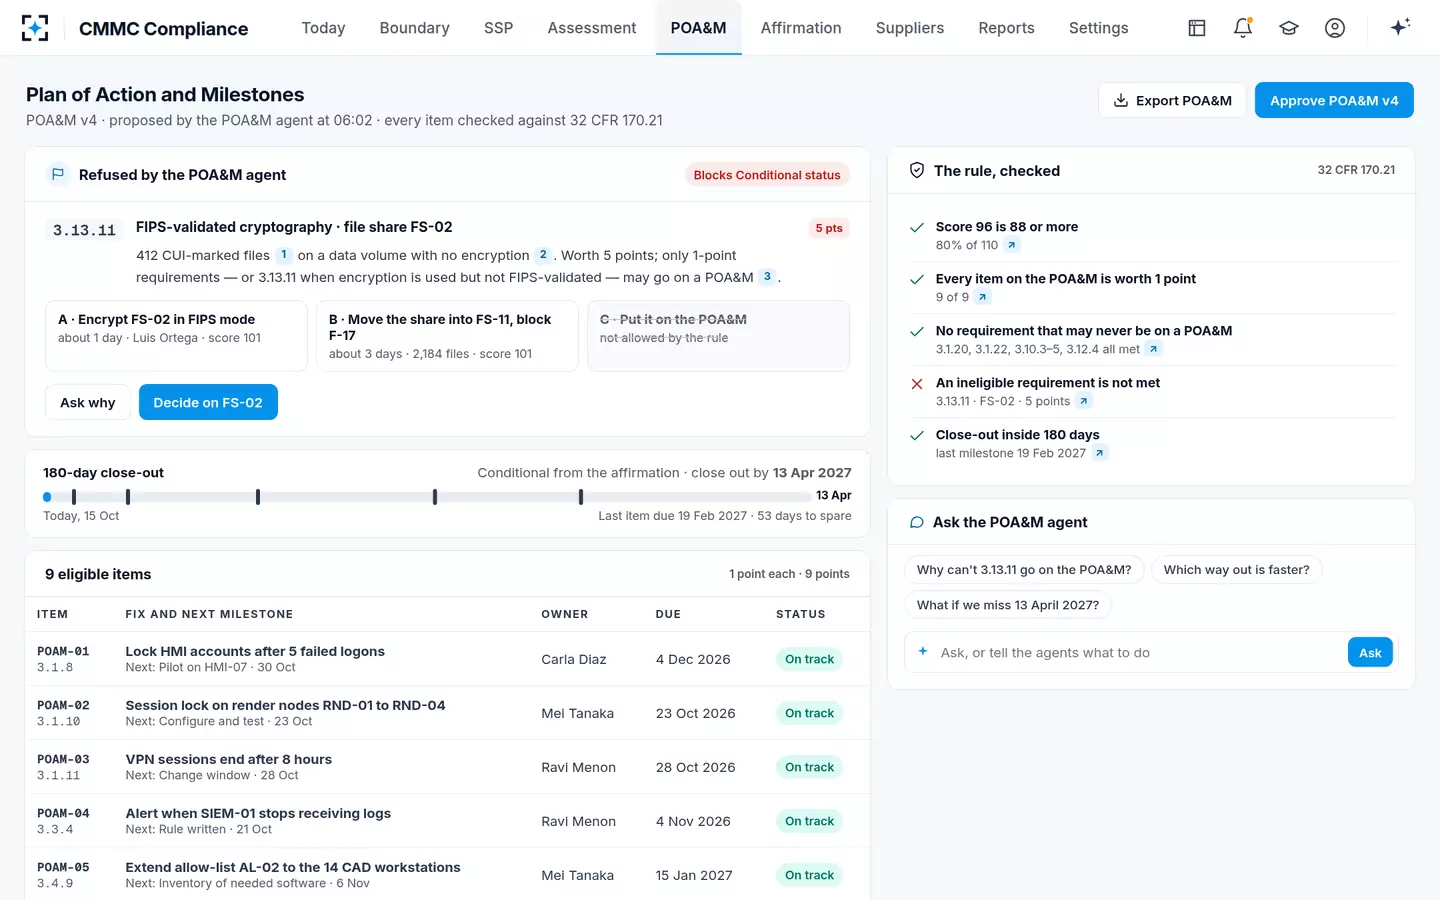Click the flag icon beside Refused by the POA&M agent
This screenshot has height=900, width=1440.
click(x=58, y=174)
